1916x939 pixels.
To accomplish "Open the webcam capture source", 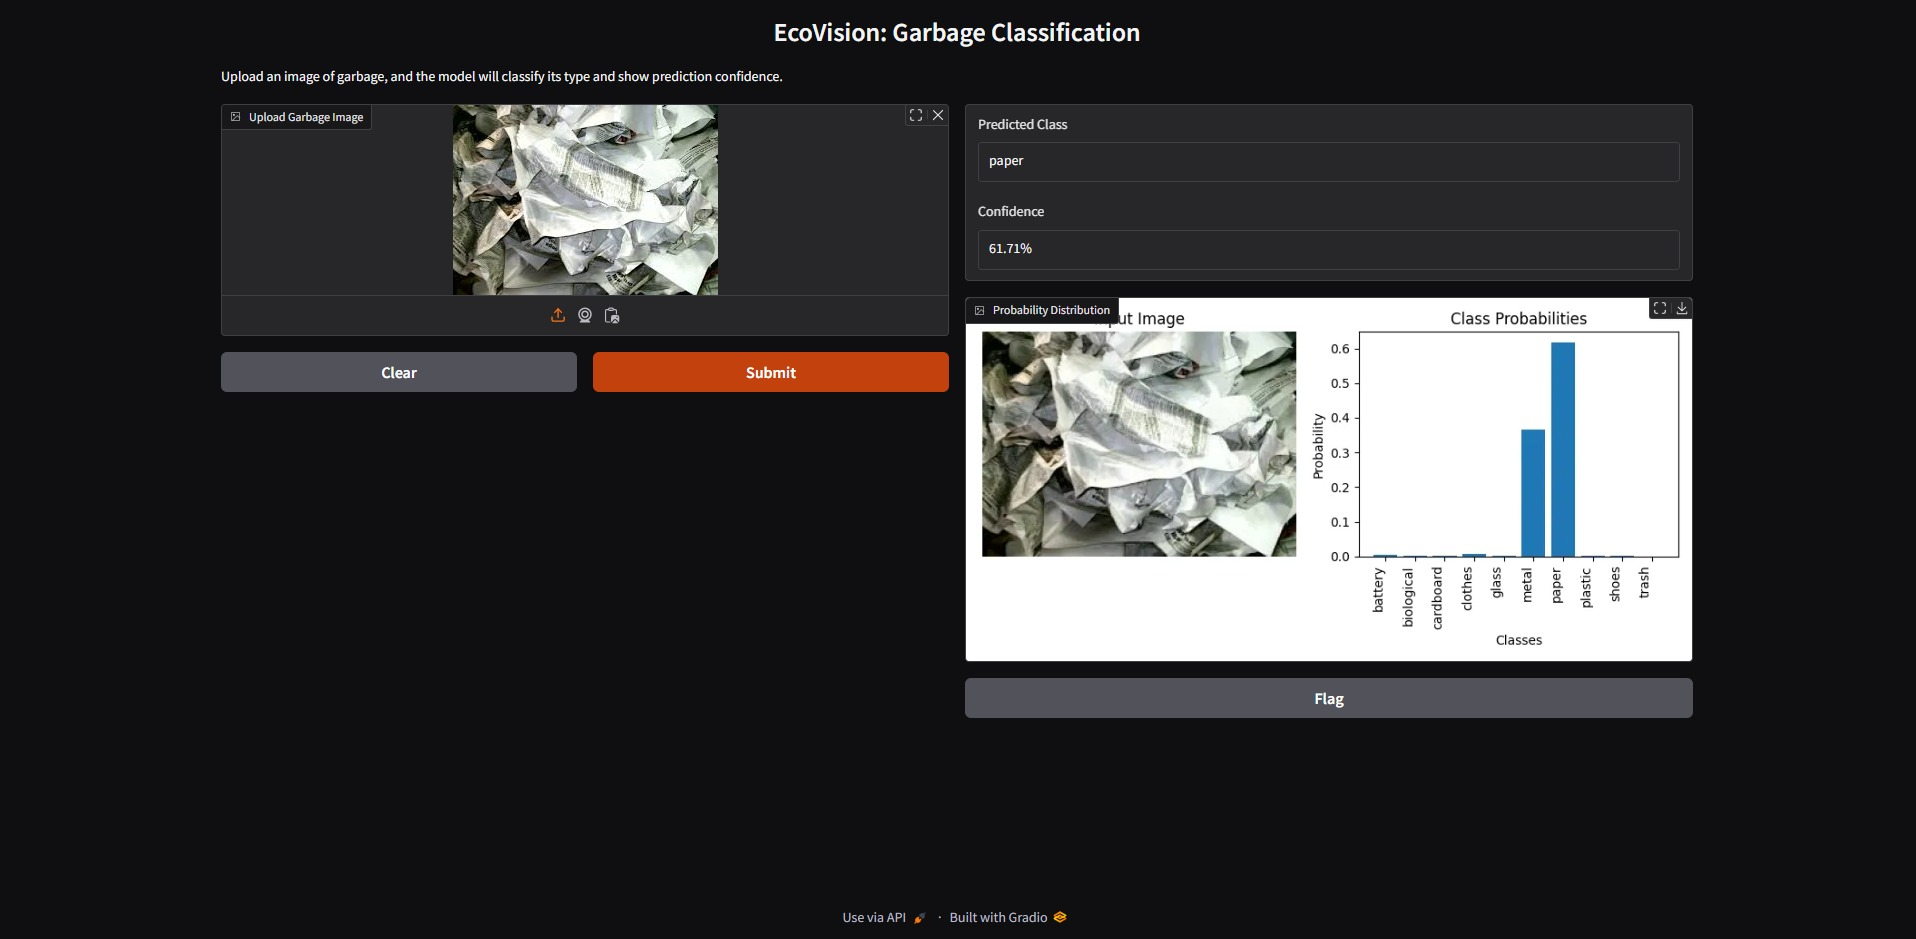I will (585, 315).
